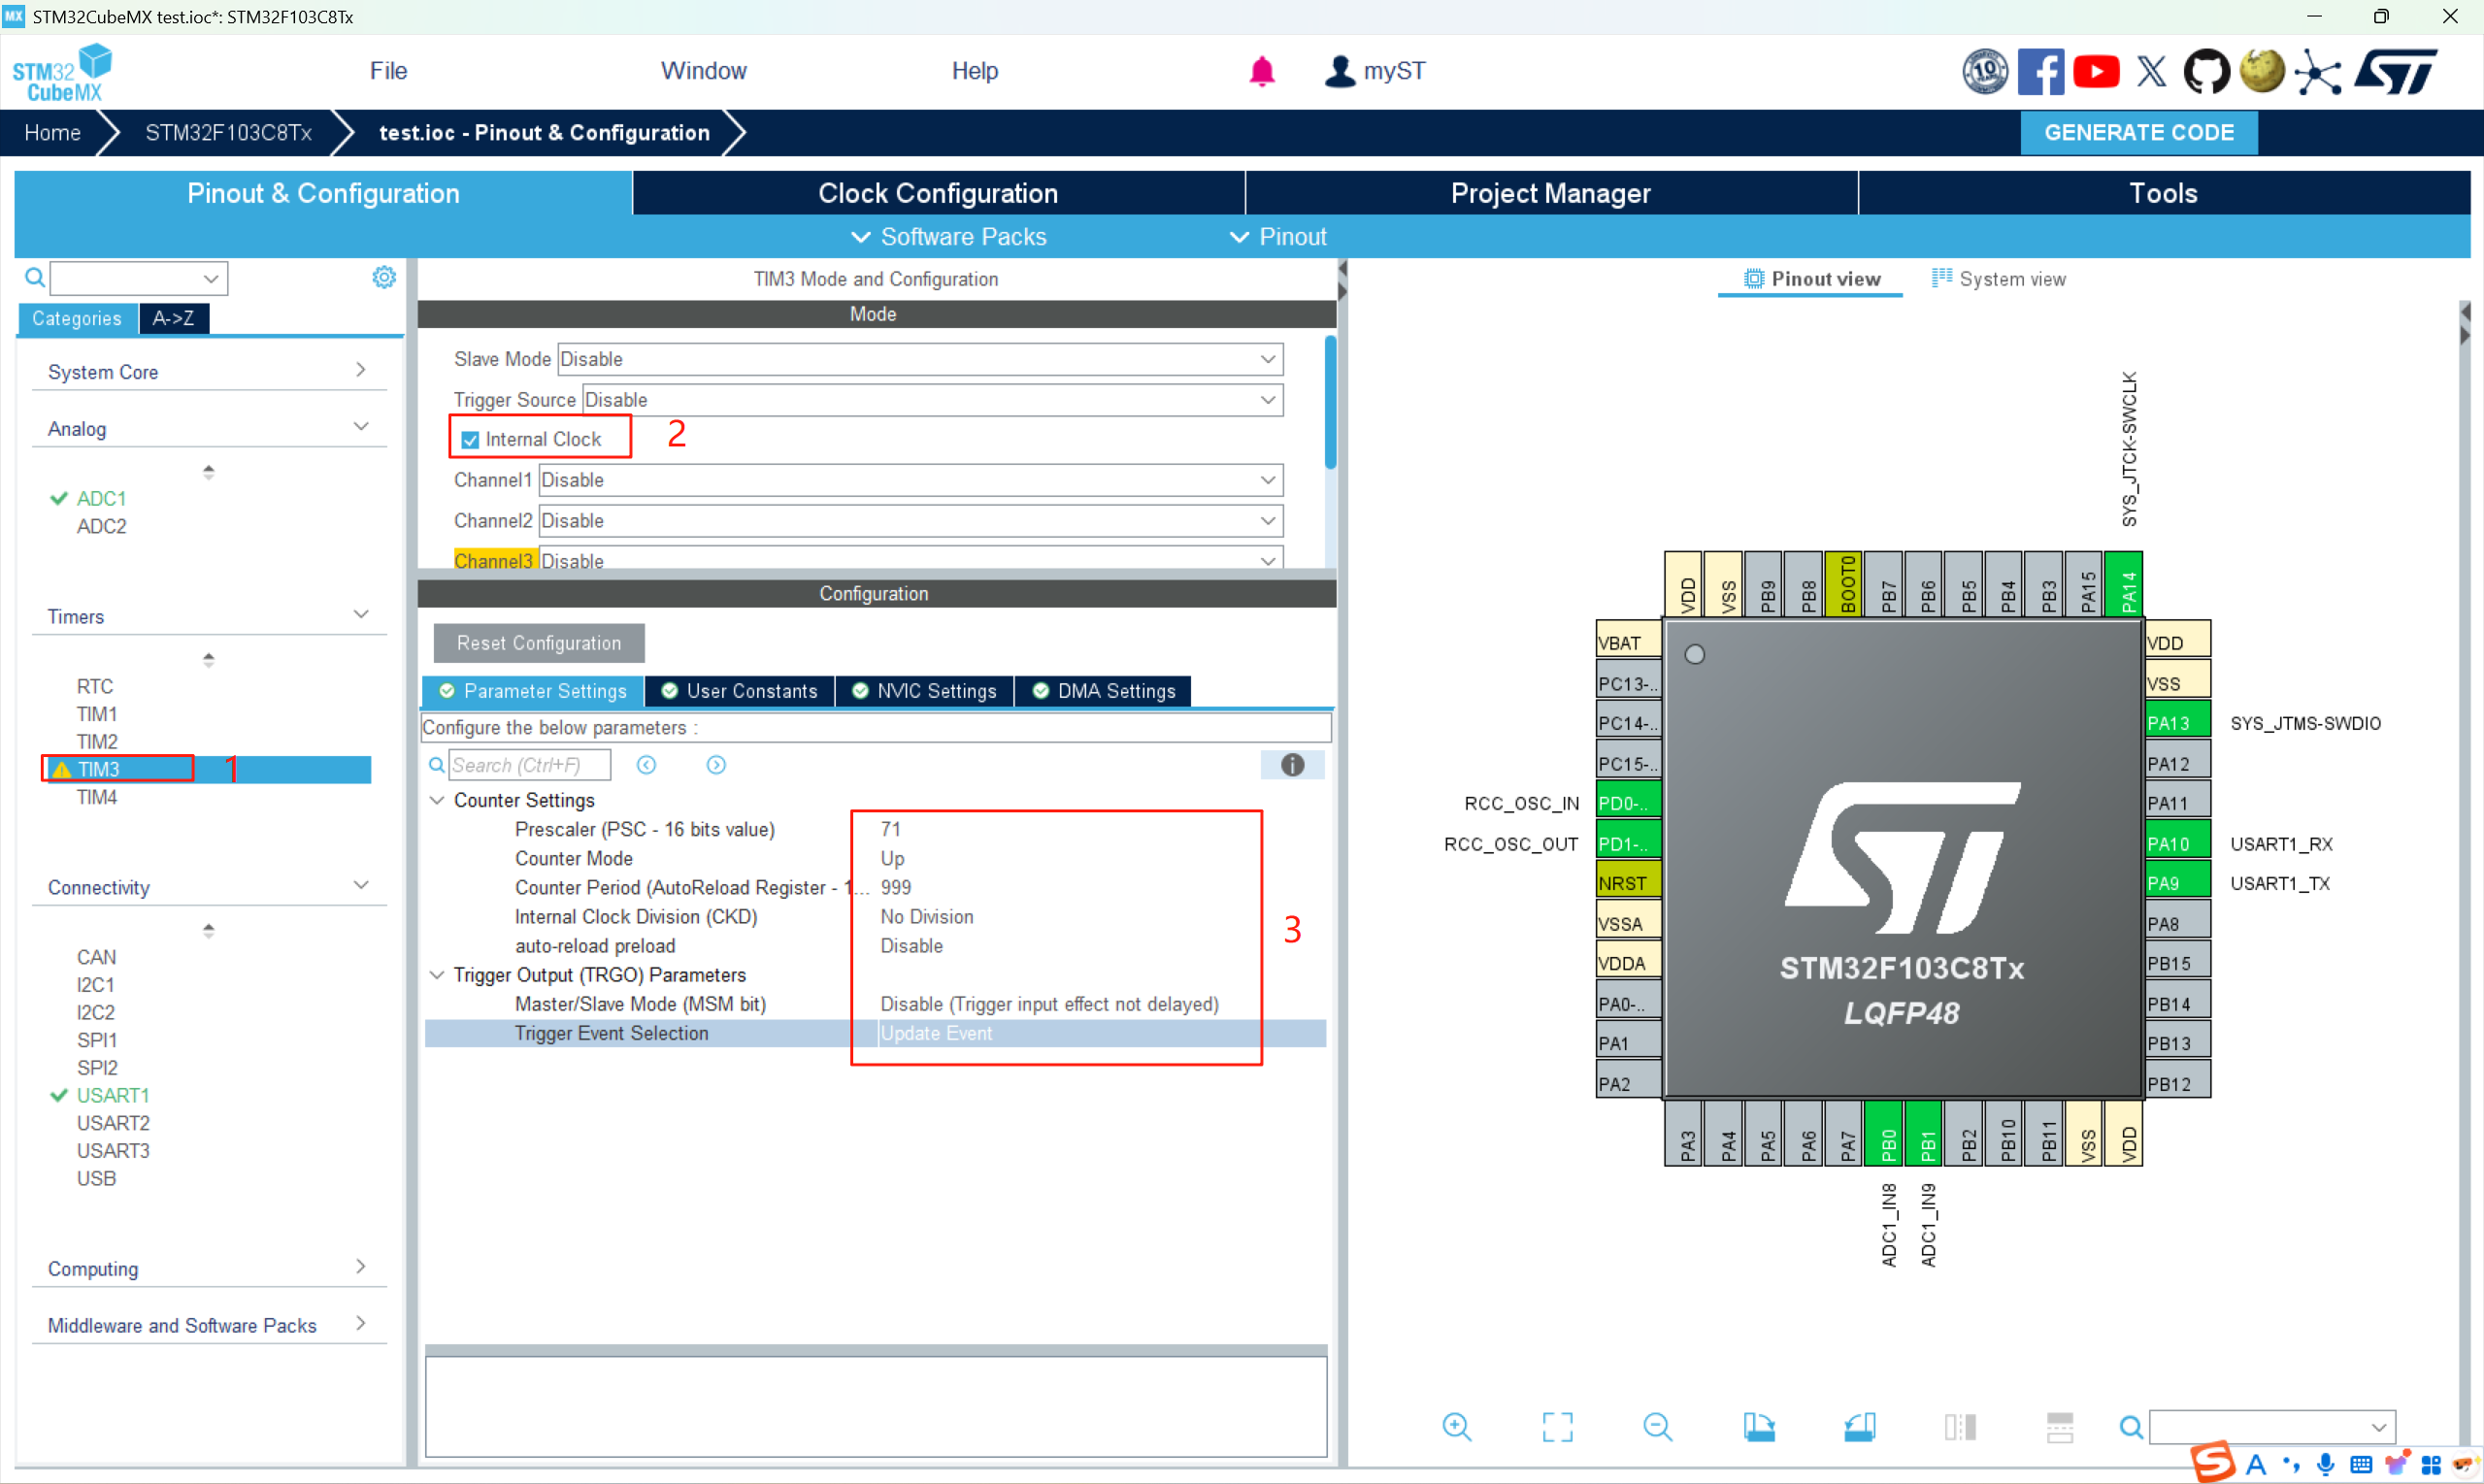
Task: Select USART1 in the Connectivity list
Action: click(x=113, y=1095)
